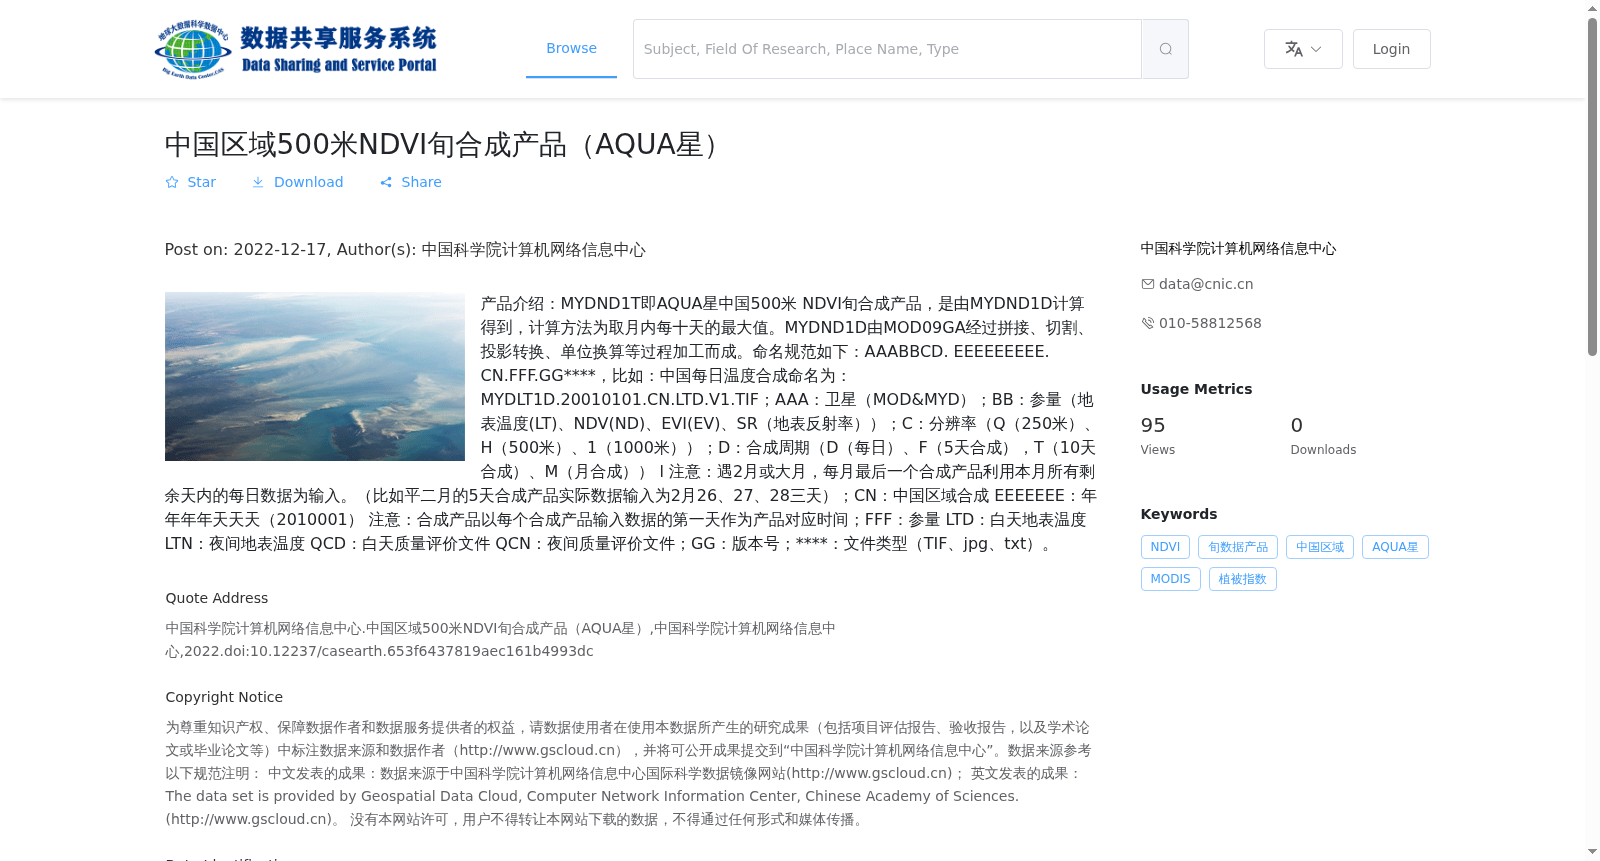The image size is (1600, 861).
Task: Select the 植被指数 keyword tag
Action: 1243,579
